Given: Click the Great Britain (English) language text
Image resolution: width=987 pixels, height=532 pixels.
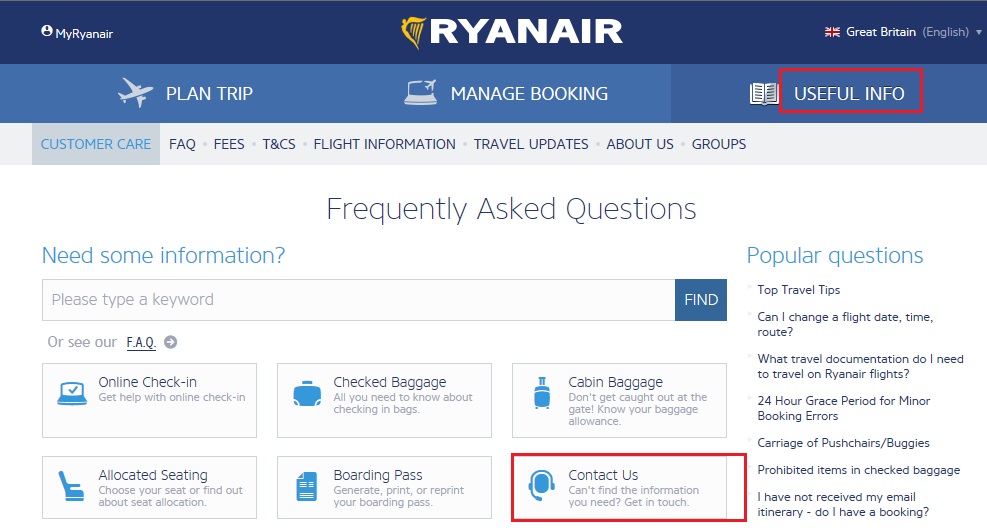Looking at the screenshot, I should pyautogui.click(x=907, y=32).
